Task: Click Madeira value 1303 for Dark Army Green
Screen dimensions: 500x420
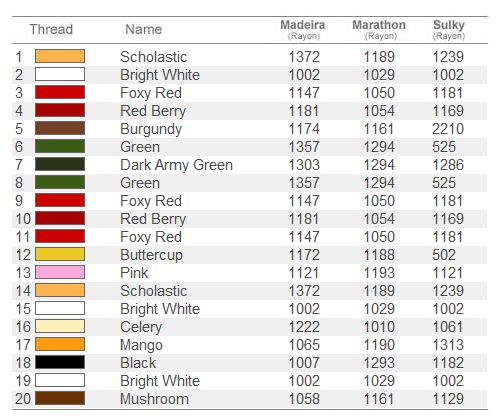Action: (x=304, y=165)
